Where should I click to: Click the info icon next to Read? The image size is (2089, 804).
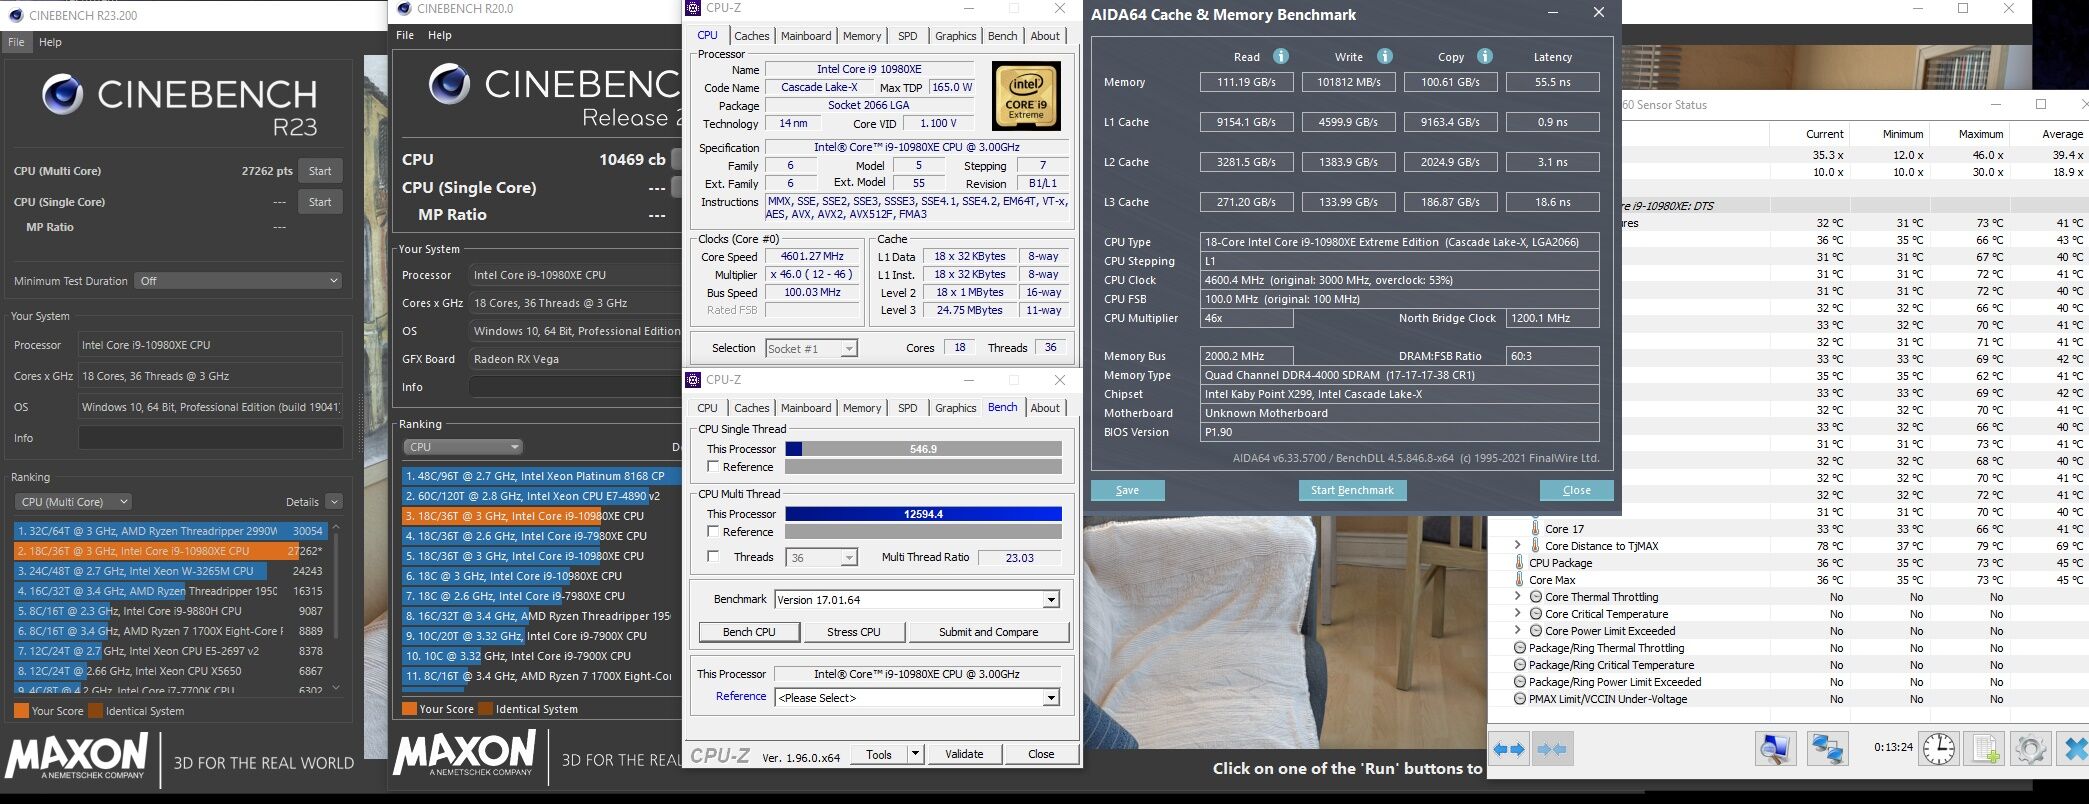coord(1280,56)
